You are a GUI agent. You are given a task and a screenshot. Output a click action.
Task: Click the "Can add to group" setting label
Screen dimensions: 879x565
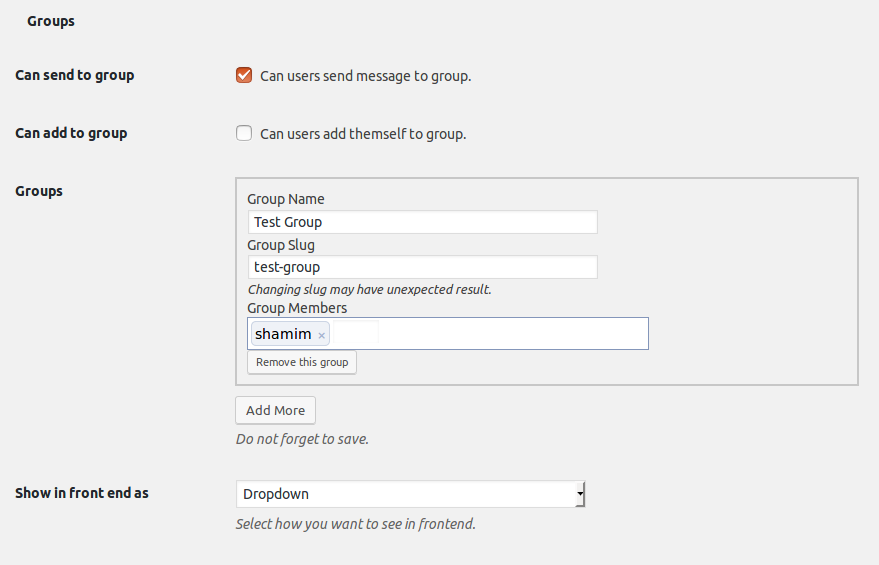tap(71, 133)
